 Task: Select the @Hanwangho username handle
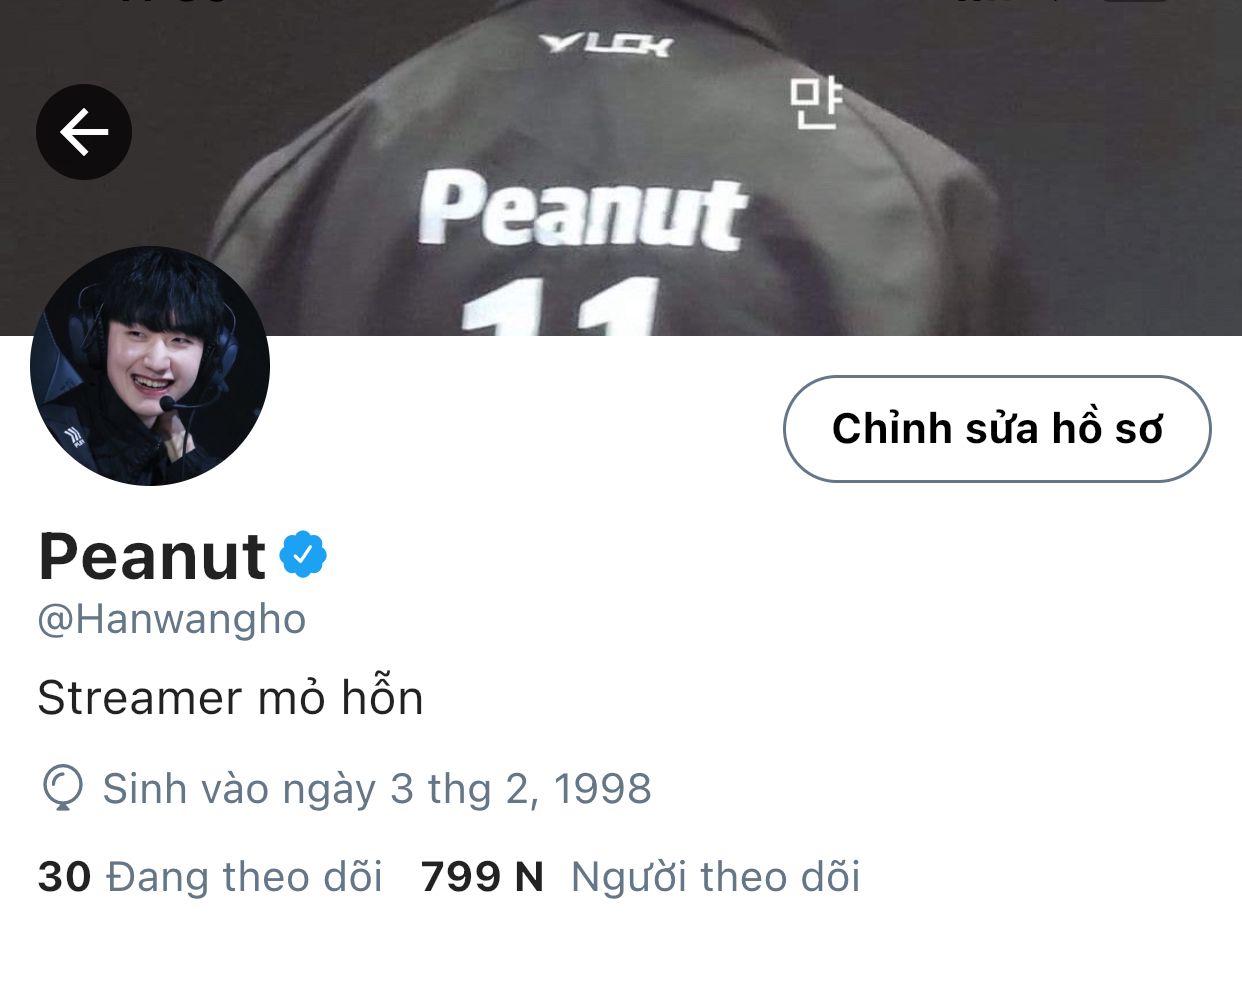click(172, 619)
